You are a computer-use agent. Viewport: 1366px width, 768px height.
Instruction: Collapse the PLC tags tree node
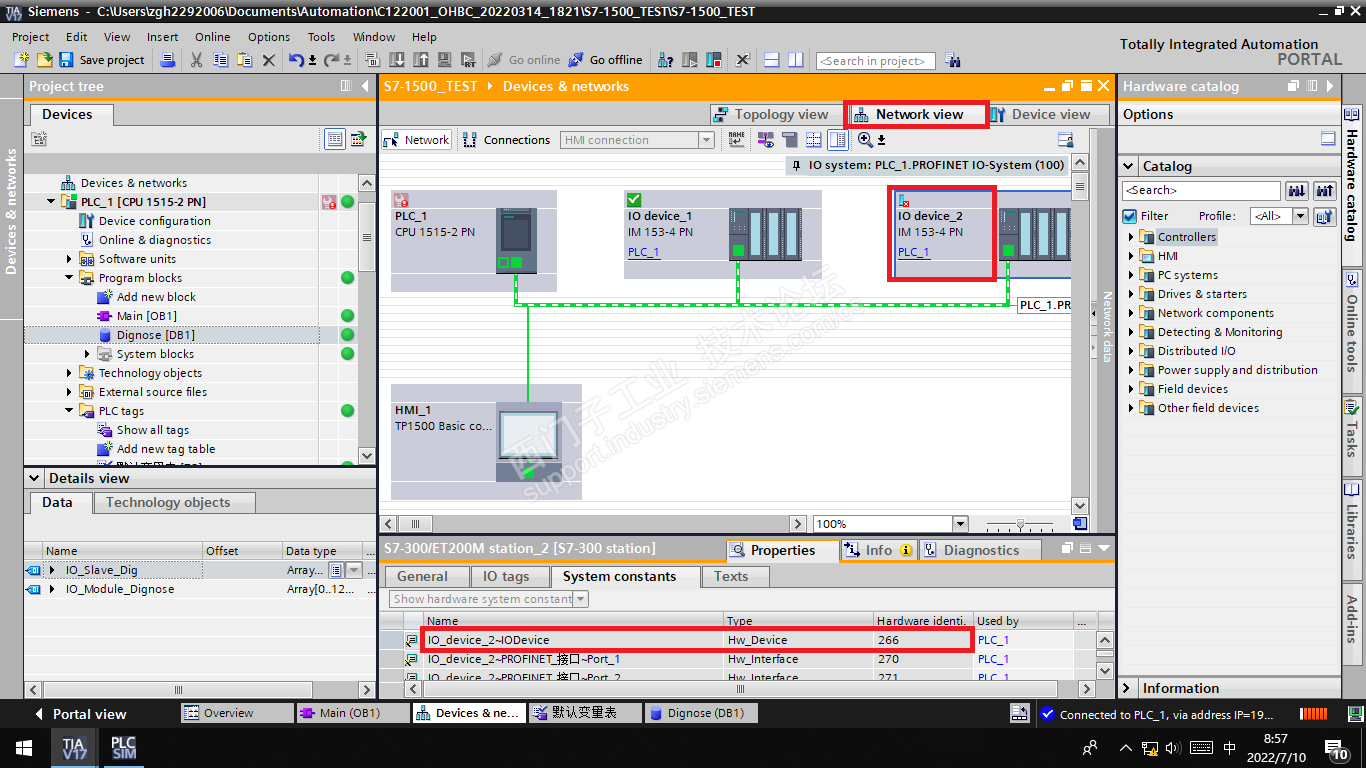(x=70, y=411)
